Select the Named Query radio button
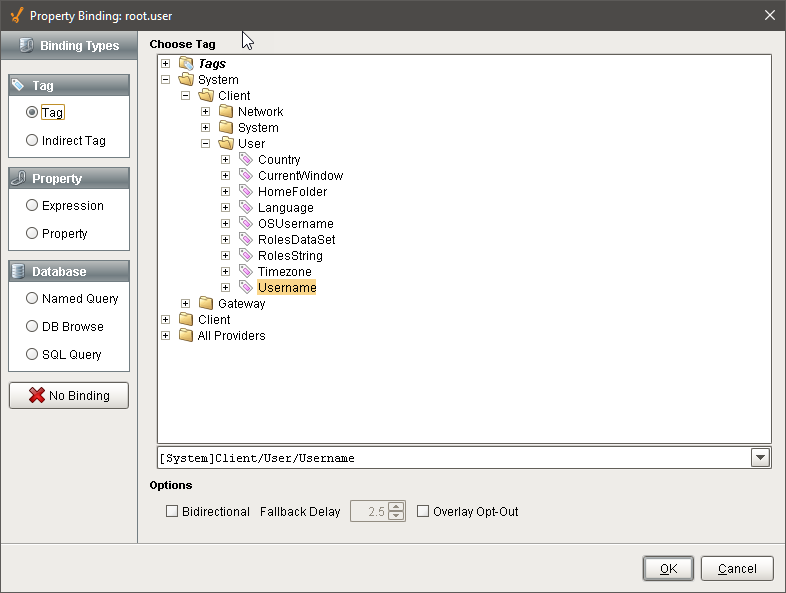The image size is (786, 593). 32,299
